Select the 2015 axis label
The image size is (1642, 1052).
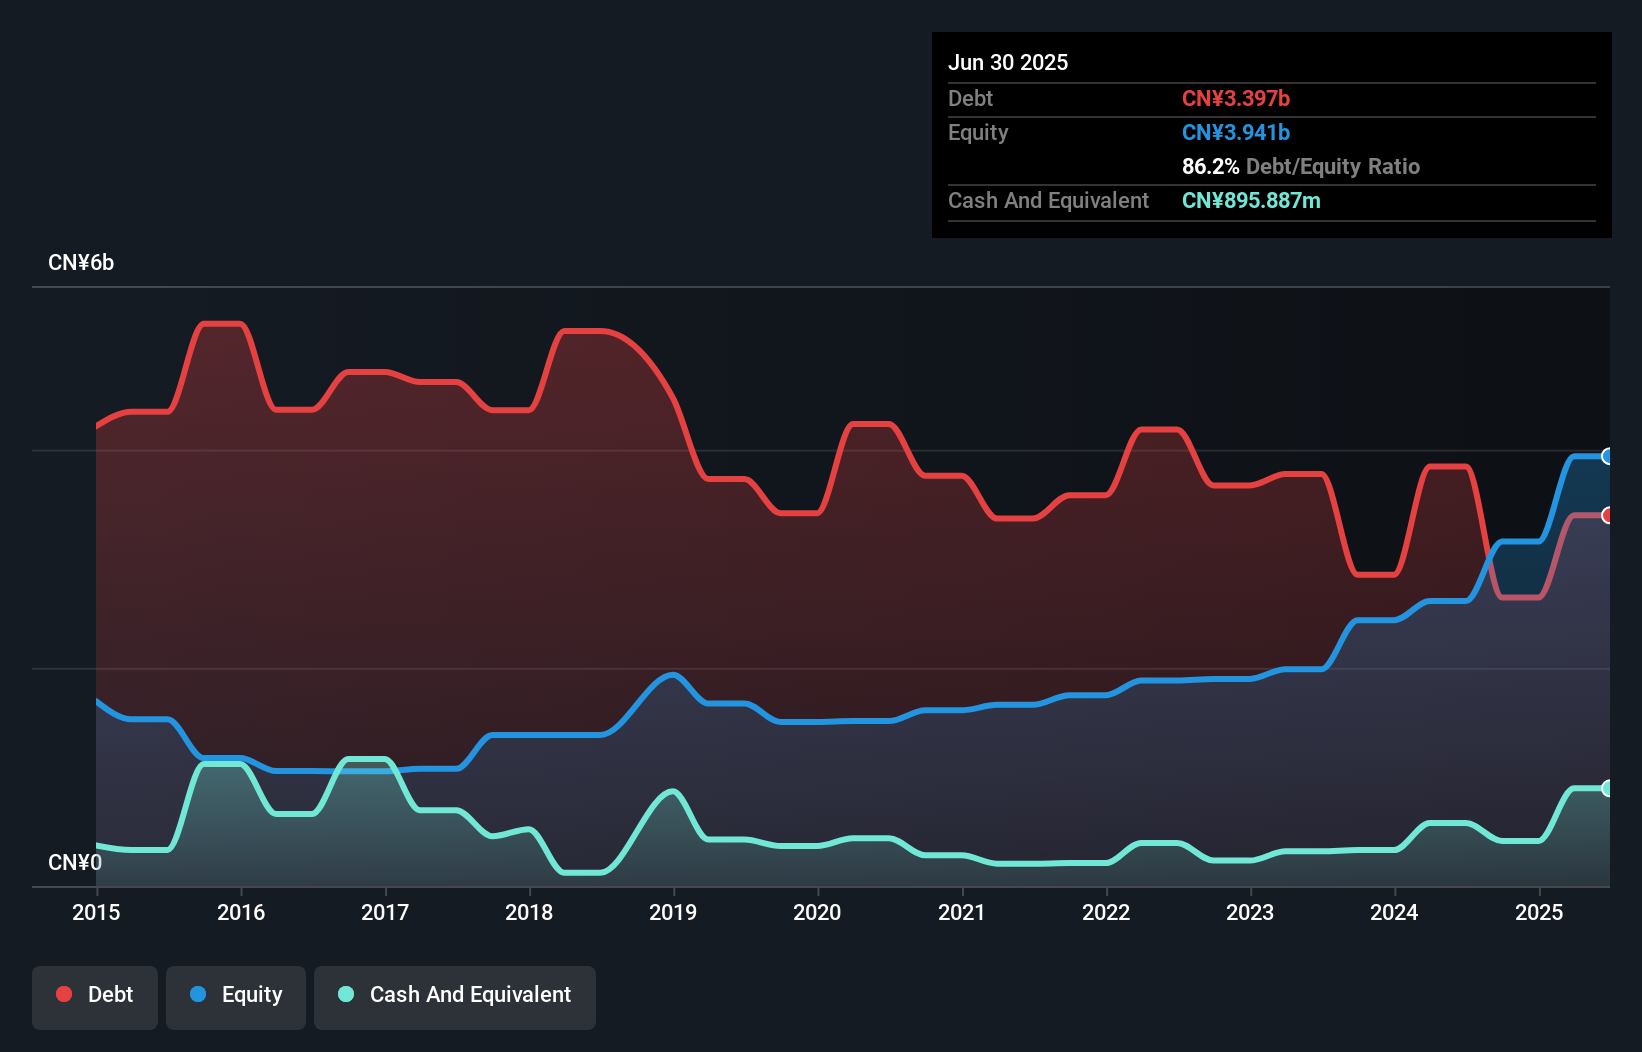[95, 912]
